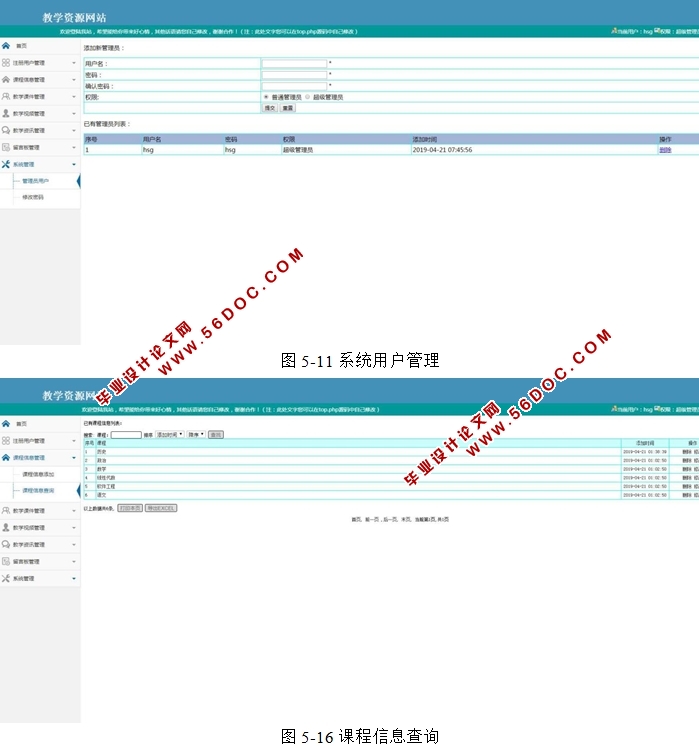Open 课程信息查询 submenu item
This screenshot has width=699, height=749.
pos(38,491)
